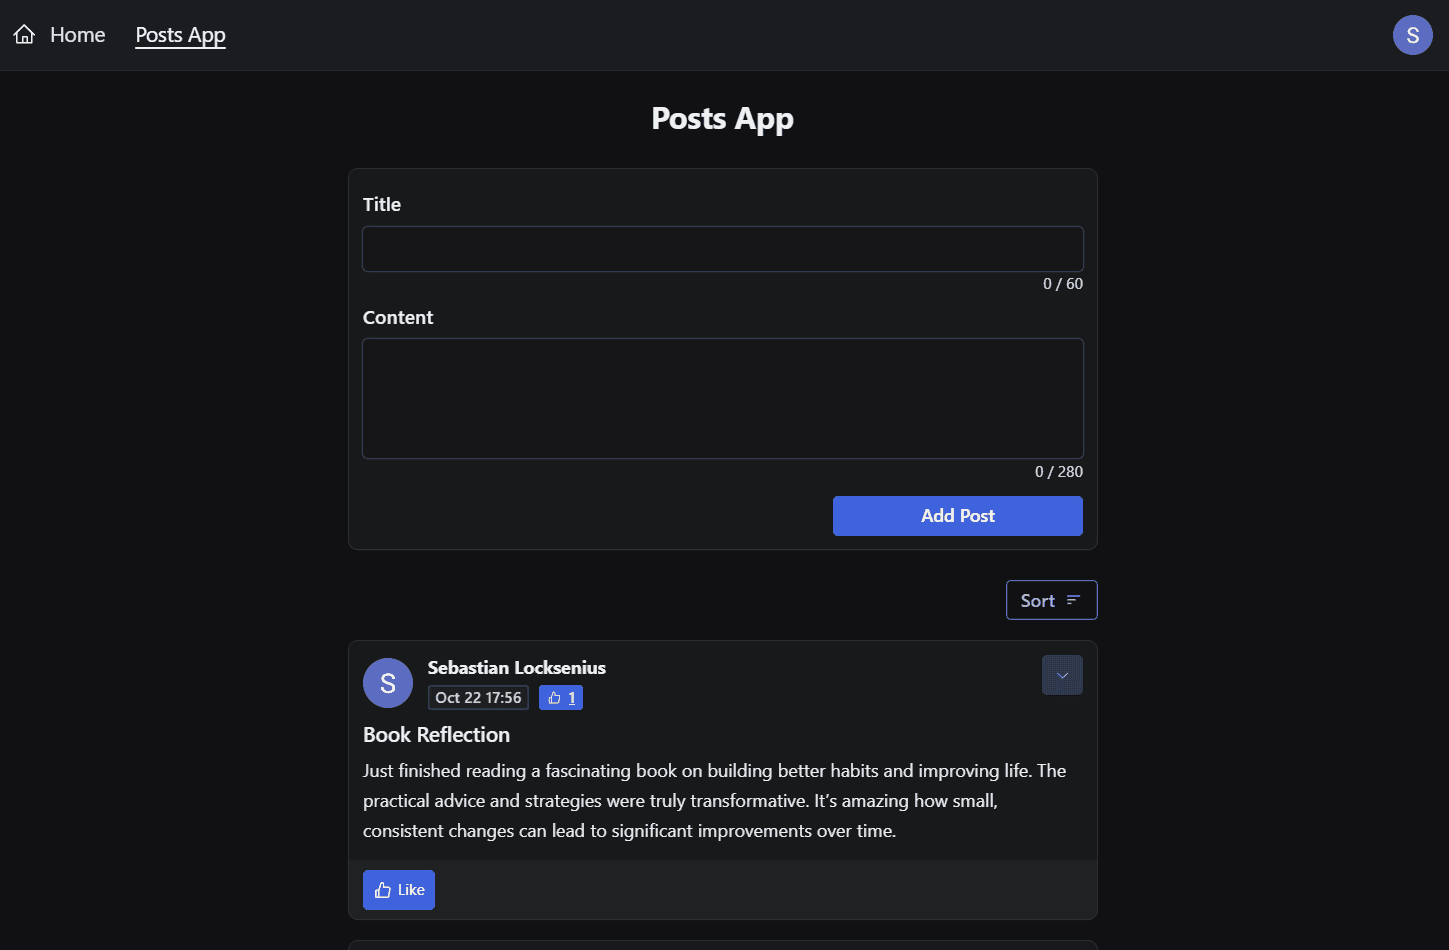Click the sort lines icon inside Sort button

pyautogui.click(x=1075, y=599)
